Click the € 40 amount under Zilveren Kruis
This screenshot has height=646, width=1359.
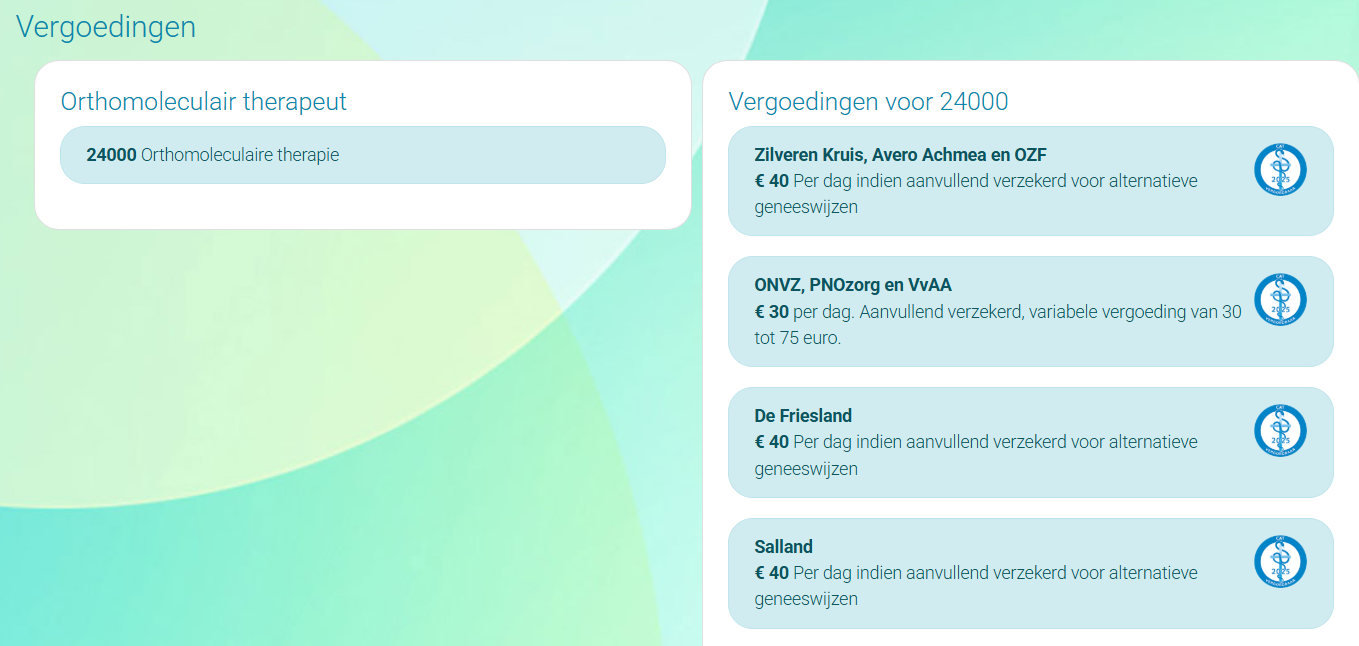coord(771,181)
